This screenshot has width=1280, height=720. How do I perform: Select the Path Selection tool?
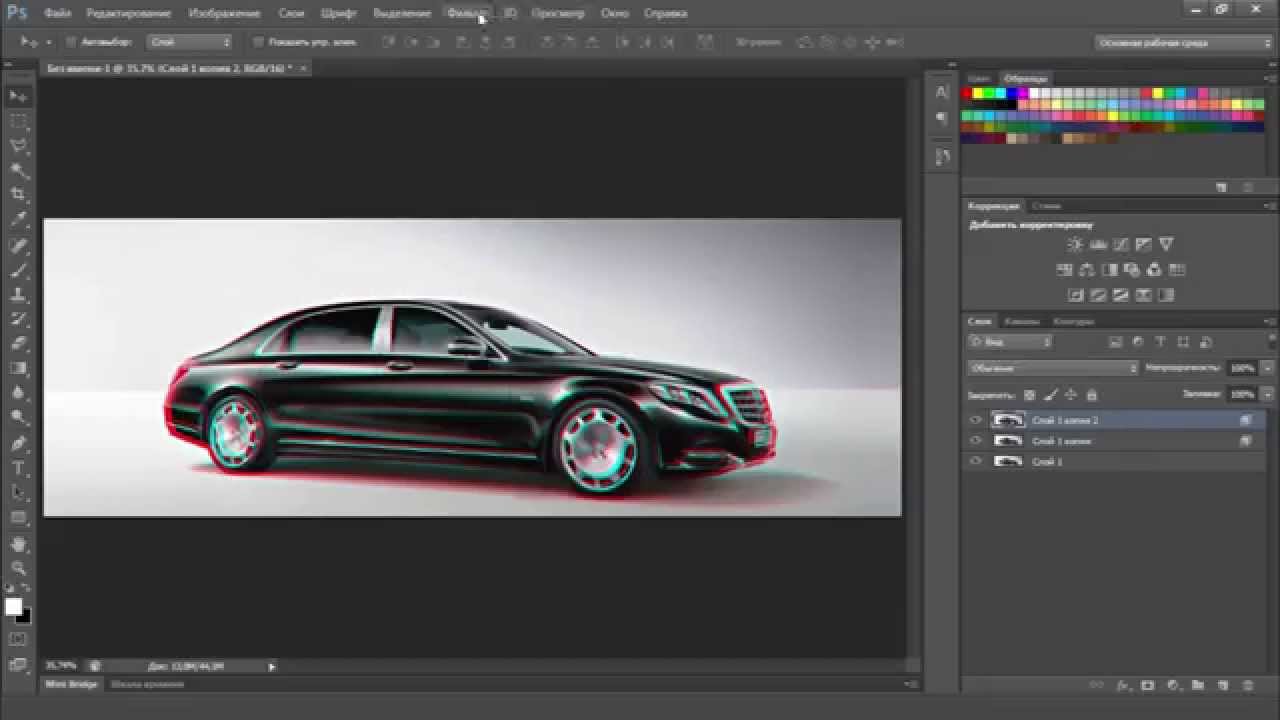[18, 493]
